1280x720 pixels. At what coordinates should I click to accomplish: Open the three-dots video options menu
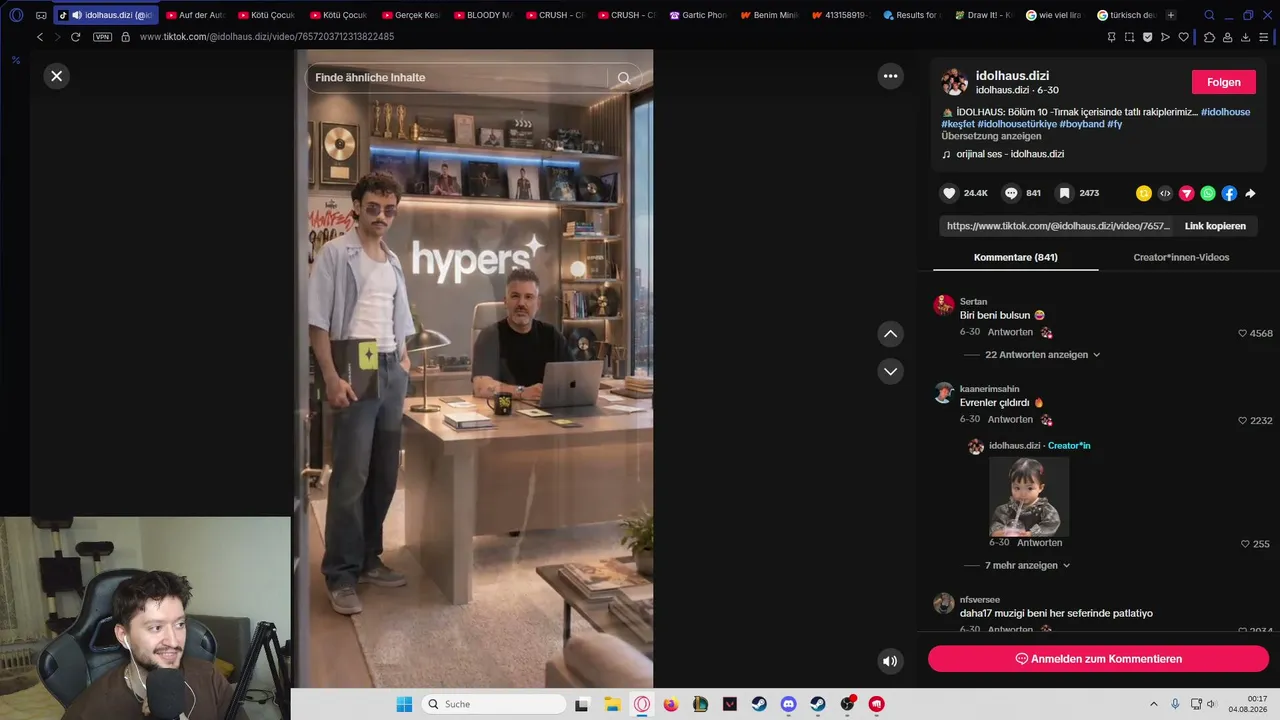(890, 76)
